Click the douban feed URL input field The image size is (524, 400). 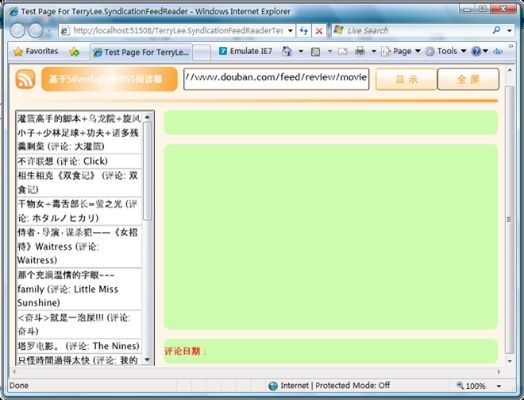point(276,79)
